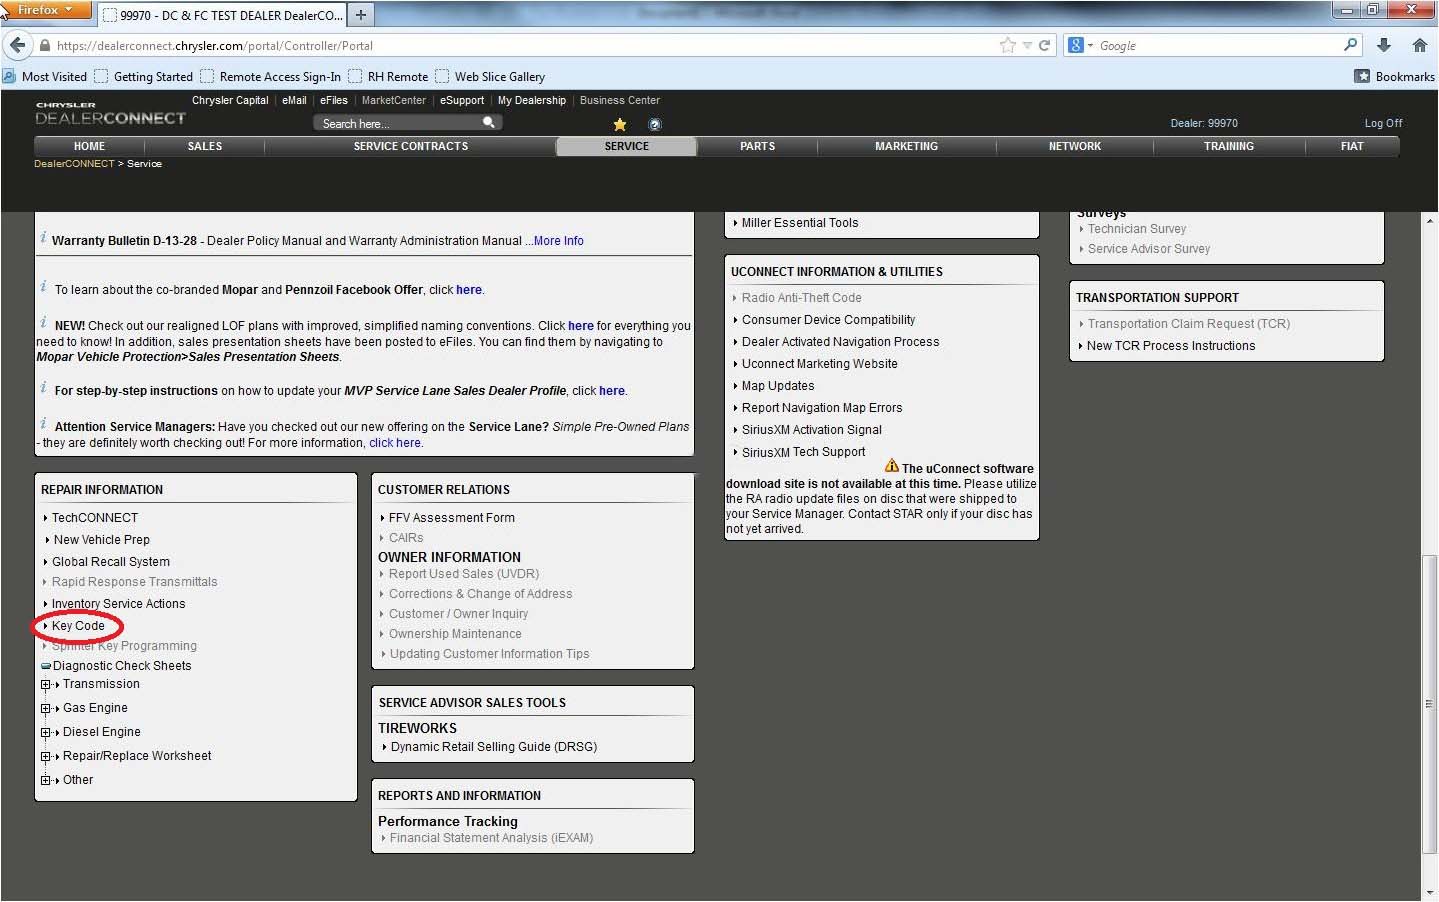The height and width of the screenshot is (902, 1439).
Task: Click info icon beside Warranty Bulletin D-13-28
Action: click(x=43, y=238)
